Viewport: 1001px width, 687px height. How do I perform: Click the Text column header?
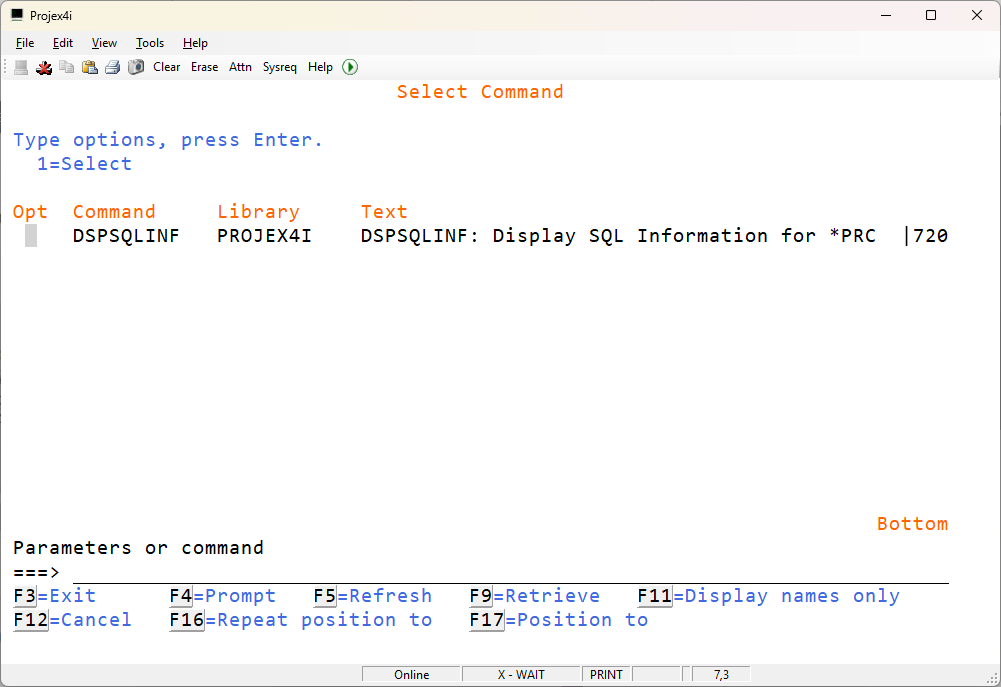pyautogui.click(x=384, y=212)
